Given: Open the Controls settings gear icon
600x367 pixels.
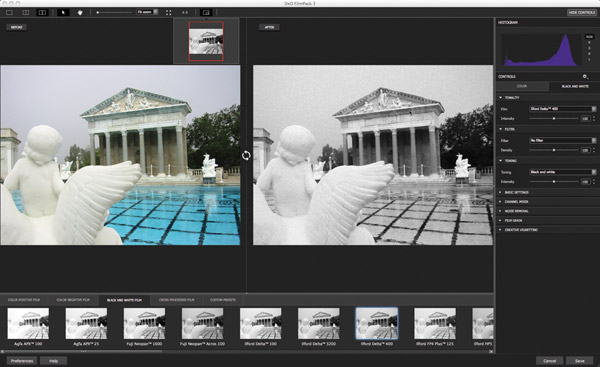Looking at the screenshot, I should (x=585, y=77).
